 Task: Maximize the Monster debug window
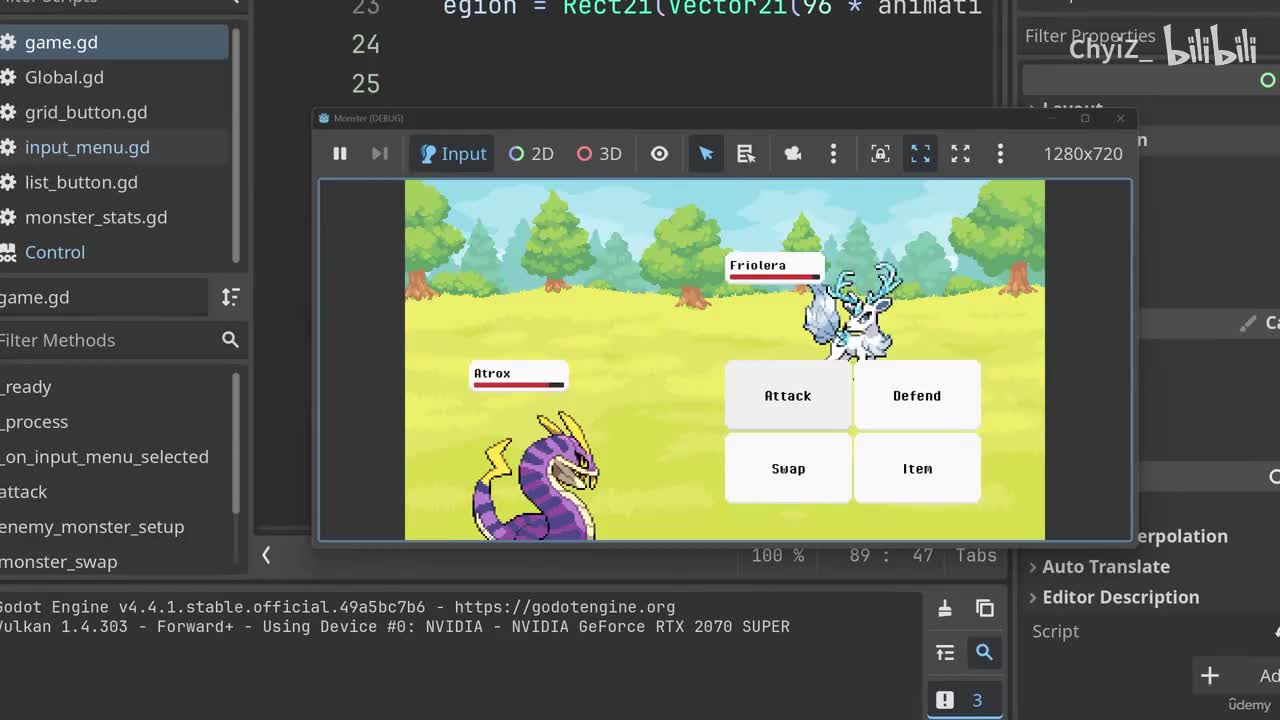point(1085,118)
